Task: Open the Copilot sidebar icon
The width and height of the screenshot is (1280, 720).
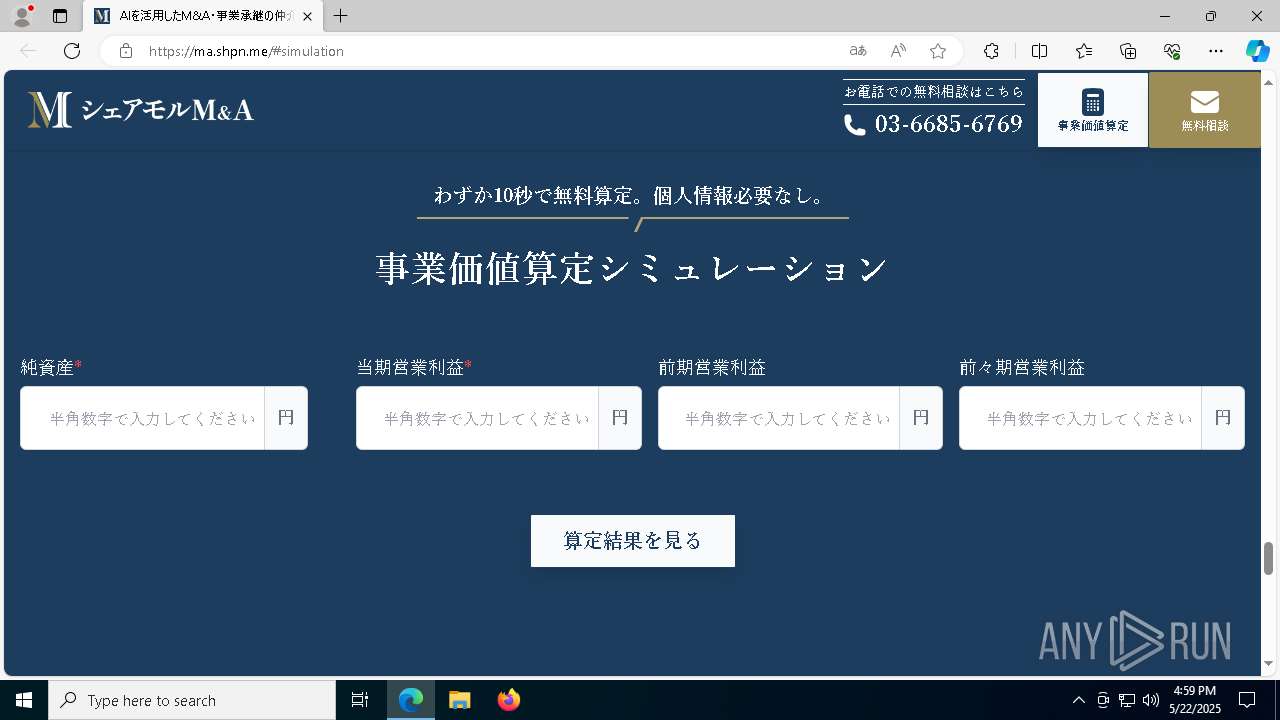Action: click(x=1257, y=51)
